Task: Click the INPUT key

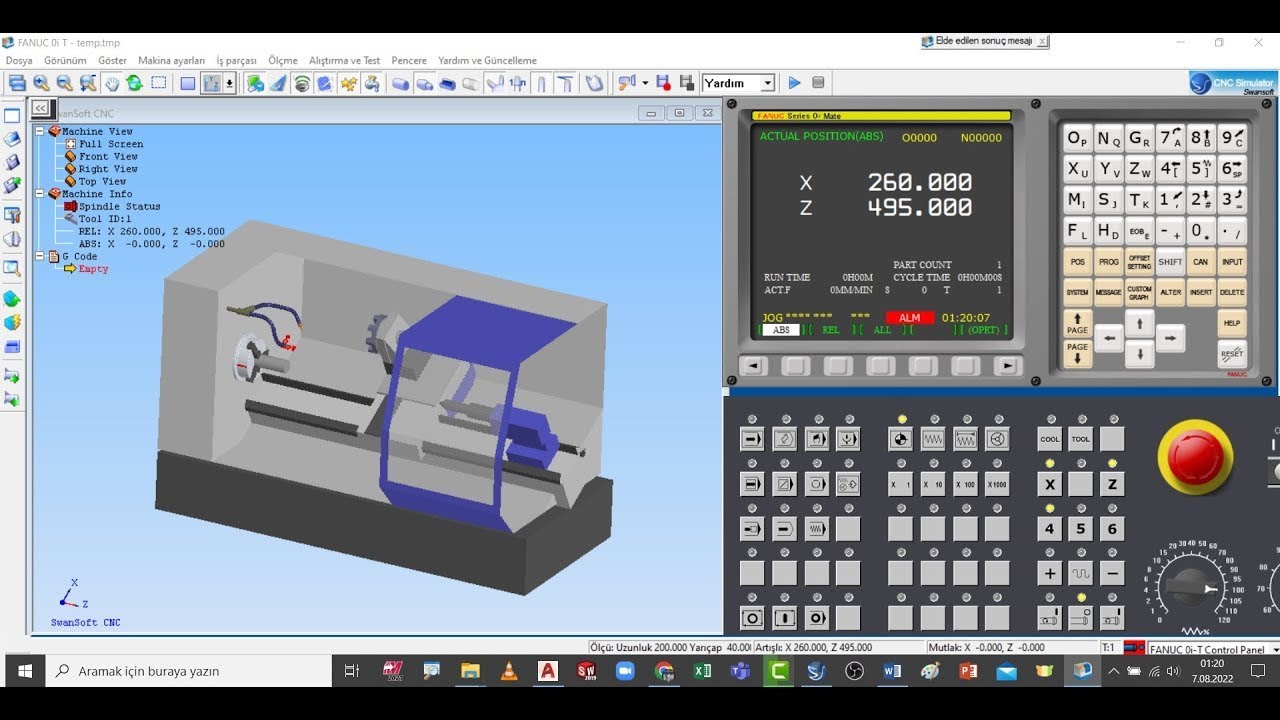Action: (x=1232, y=262)
